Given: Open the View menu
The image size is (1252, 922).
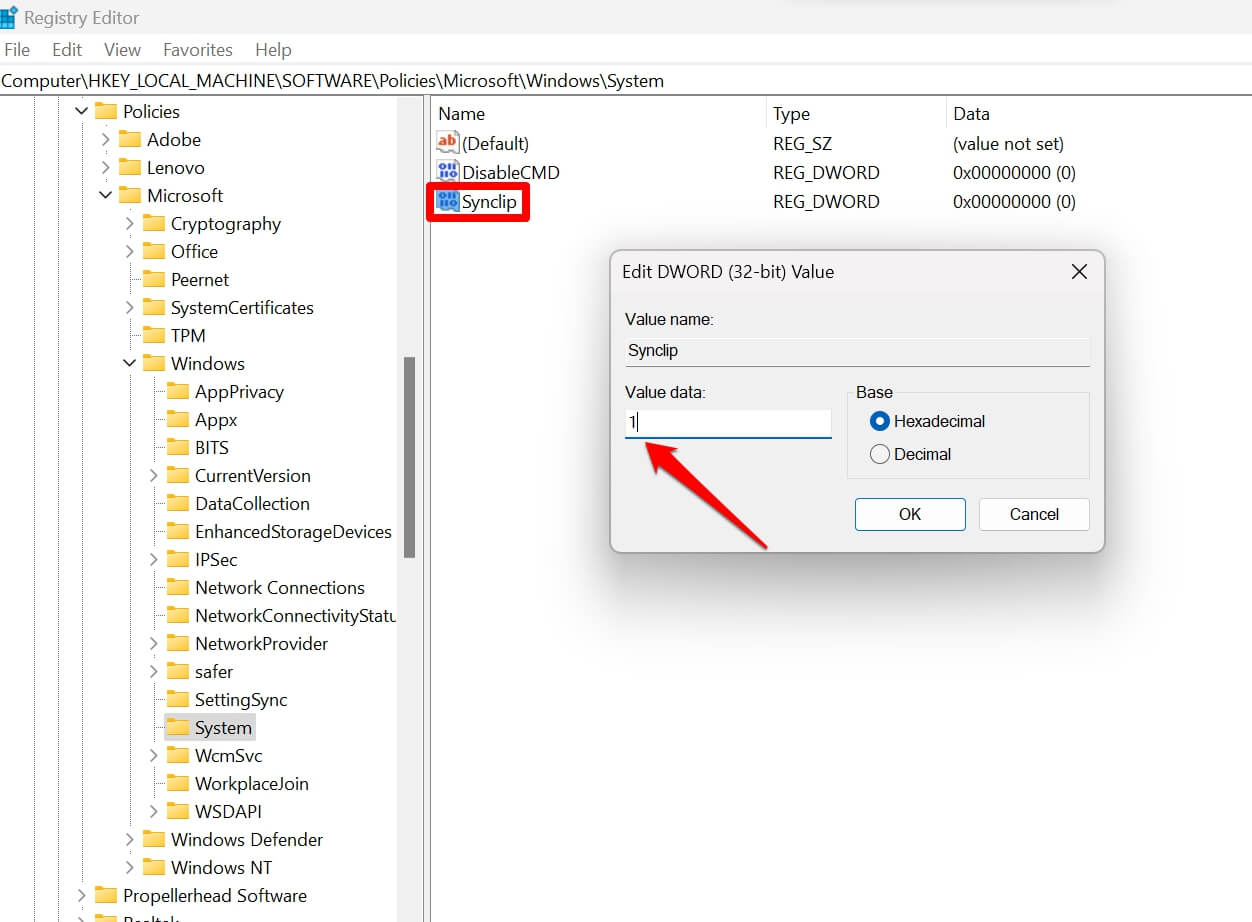Looking at the screenshot, I should click(122, 49).
